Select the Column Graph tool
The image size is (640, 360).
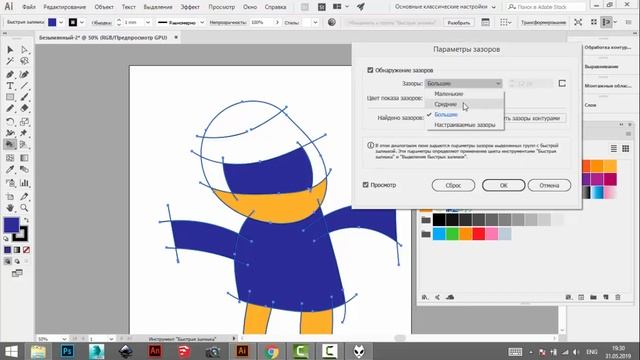(x=24, y=183)
